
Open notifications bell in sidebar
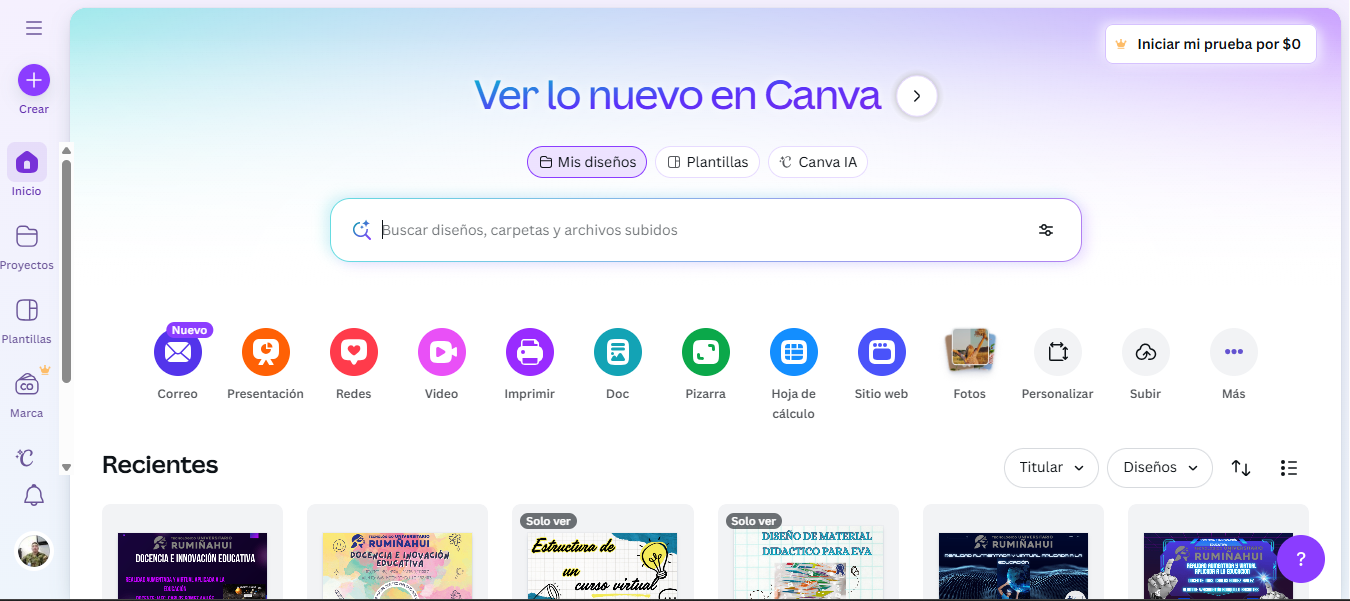34,495
